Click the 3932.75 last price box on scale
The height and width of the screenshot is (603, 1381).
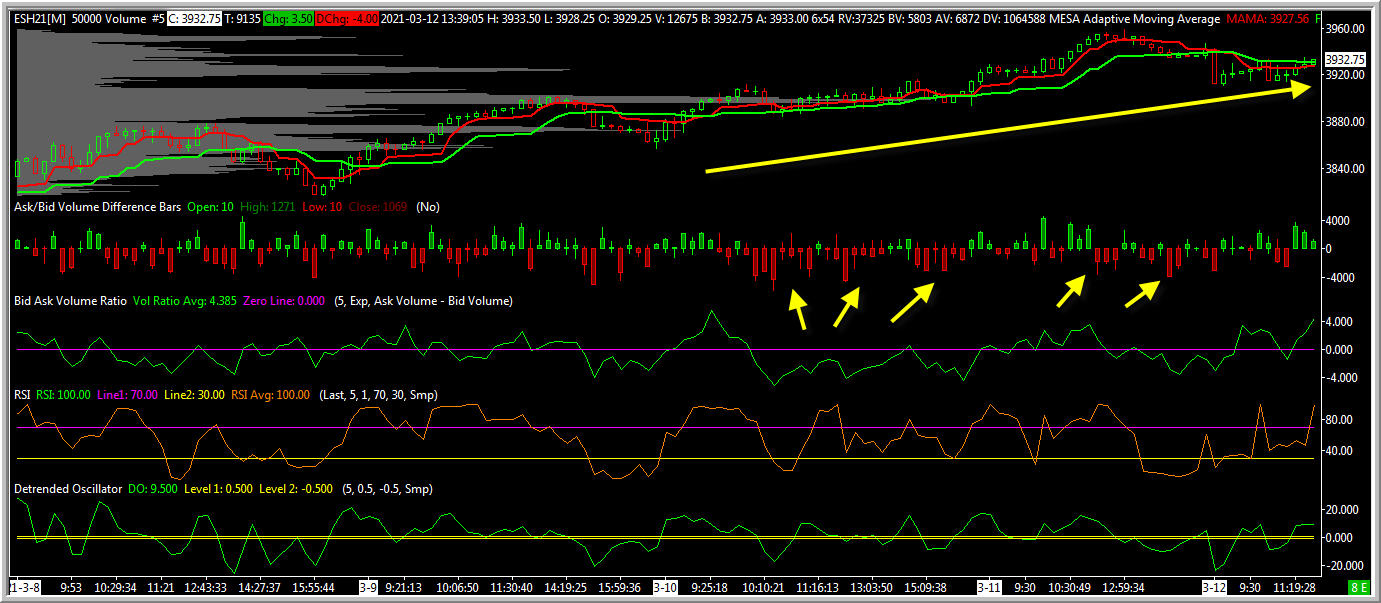(1345, 60)
